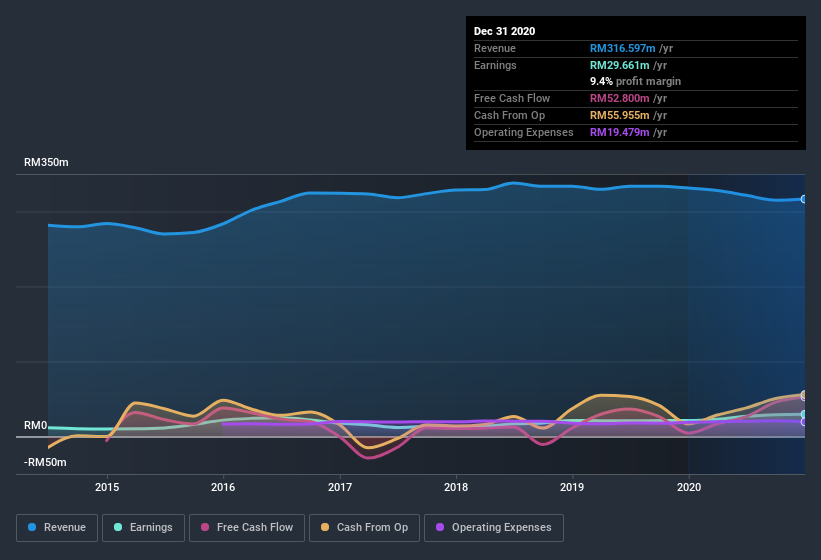821x560 pixels.
Task: Select the Cash From Op end-point marker
Action: coord(804,394)
